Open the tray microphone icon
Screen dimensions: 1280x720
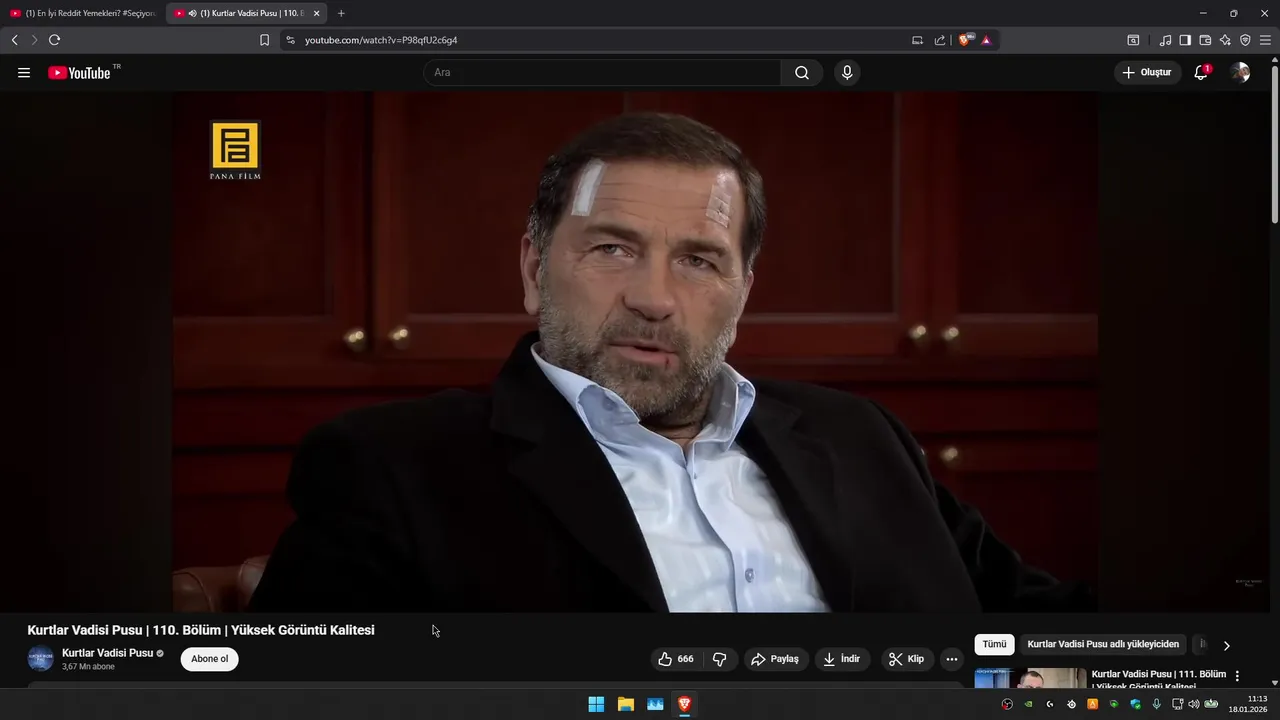click(x=1156, y=704)
